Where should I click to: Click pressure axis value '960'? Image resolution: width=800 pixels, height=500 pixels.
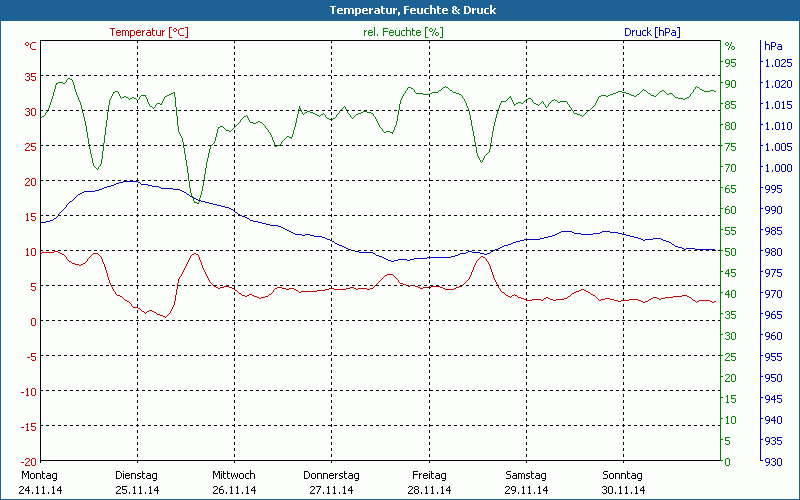point(773,336)
